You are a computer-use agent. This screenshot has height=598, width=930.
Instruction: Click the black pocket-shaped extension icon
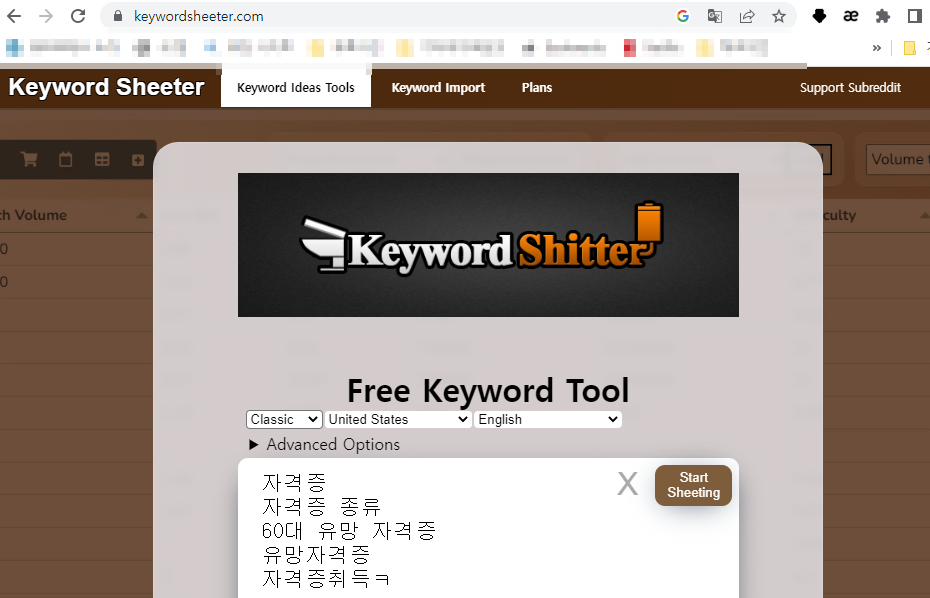click(819, 16)
